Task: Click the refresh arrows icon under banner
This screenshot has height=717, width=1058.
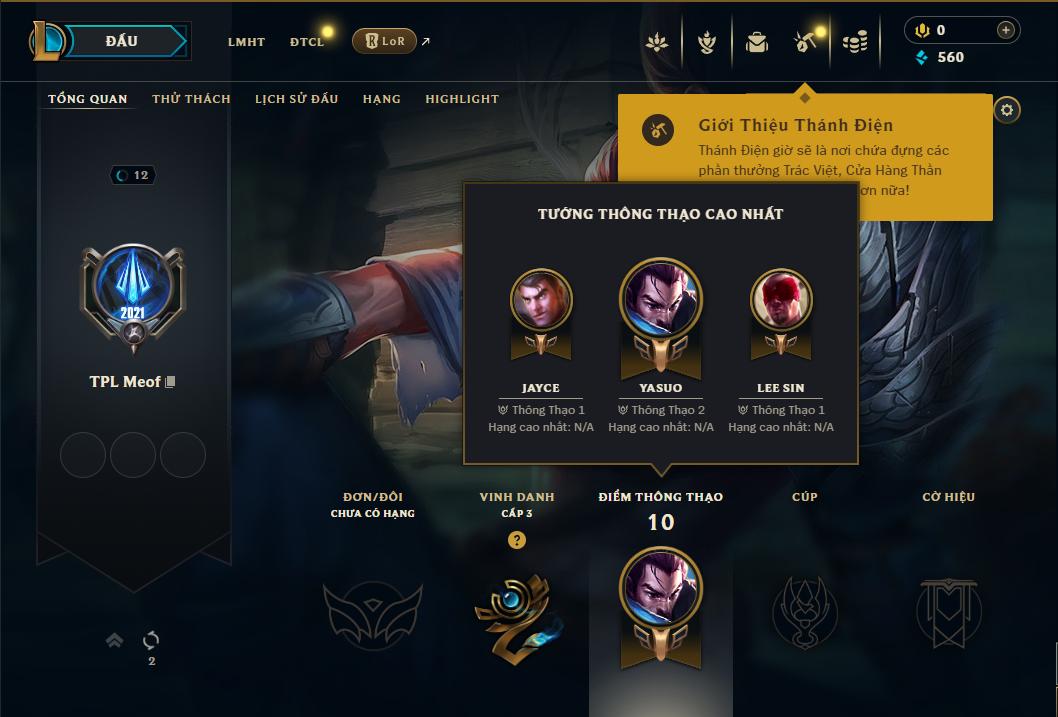Action: point(151,640)
